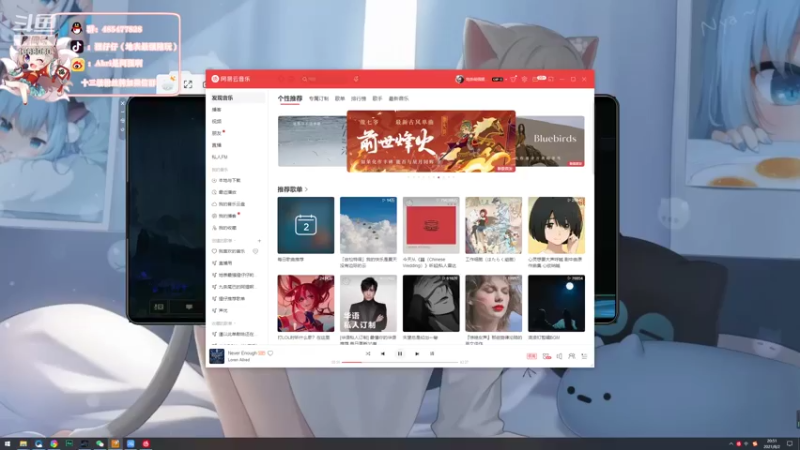Screen dimensions: 800x450
Task: Click the NetEase Cloud Music logo
Action: click(x=231, y=79)
